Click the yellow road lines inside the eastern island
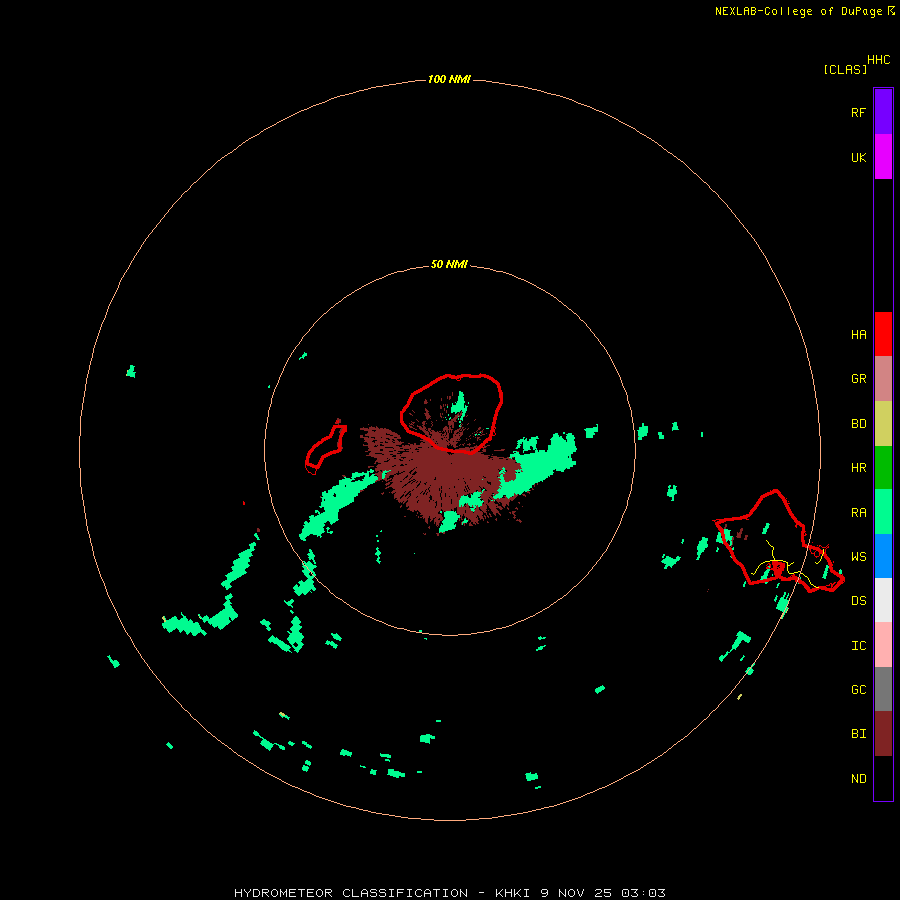This screenshot has width=900, height=900. [x=789, y=565]
